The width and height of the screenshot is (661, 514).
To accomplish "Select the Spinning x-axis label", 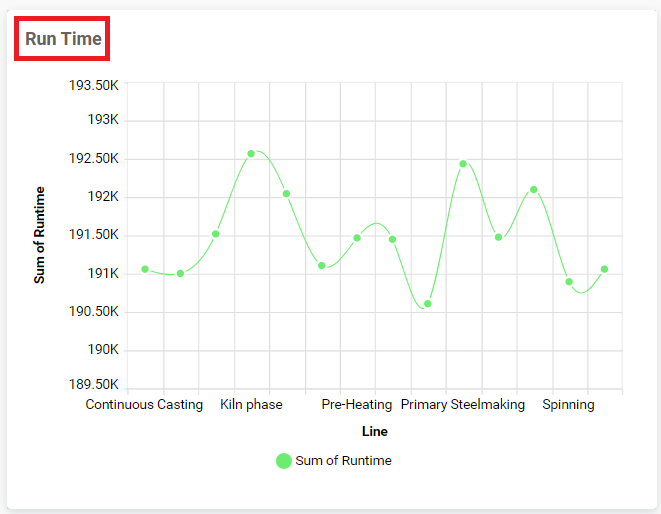I will pyautogui.click(x=569, y=405).
